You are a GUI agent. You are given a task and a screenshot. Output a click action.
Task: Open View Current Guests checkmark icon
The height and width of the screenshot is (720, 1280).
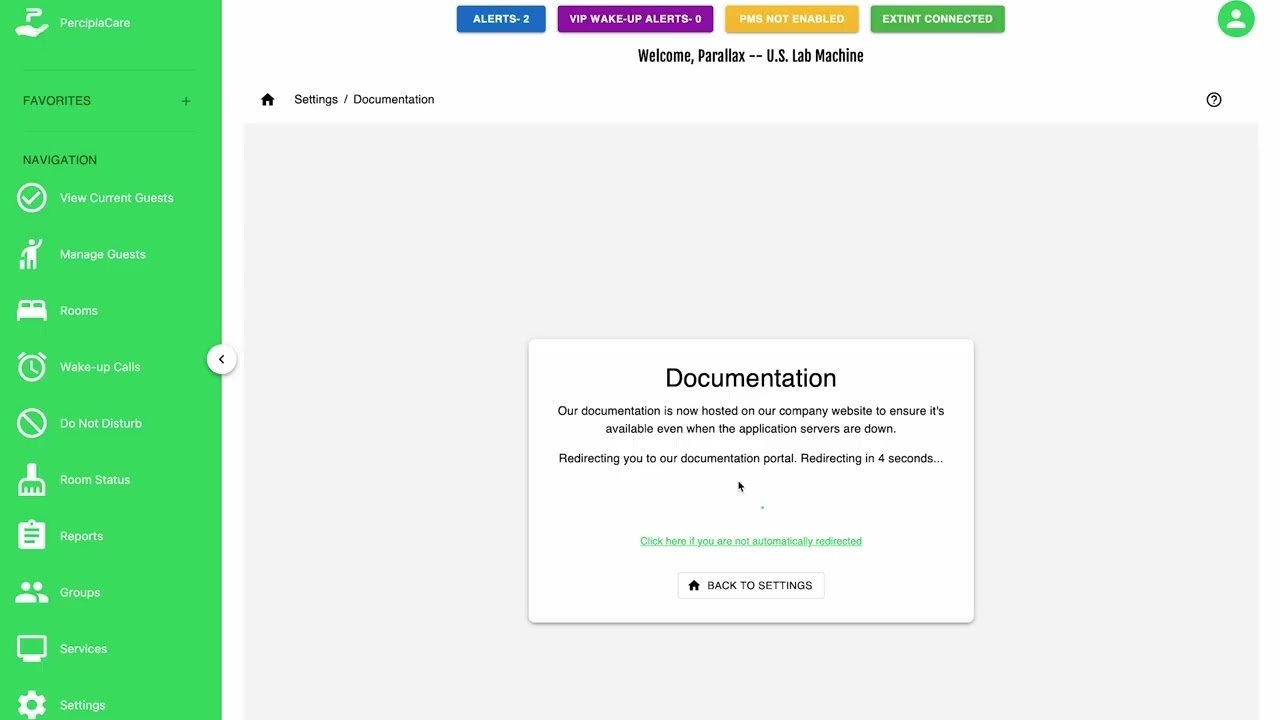click(32, 198)
